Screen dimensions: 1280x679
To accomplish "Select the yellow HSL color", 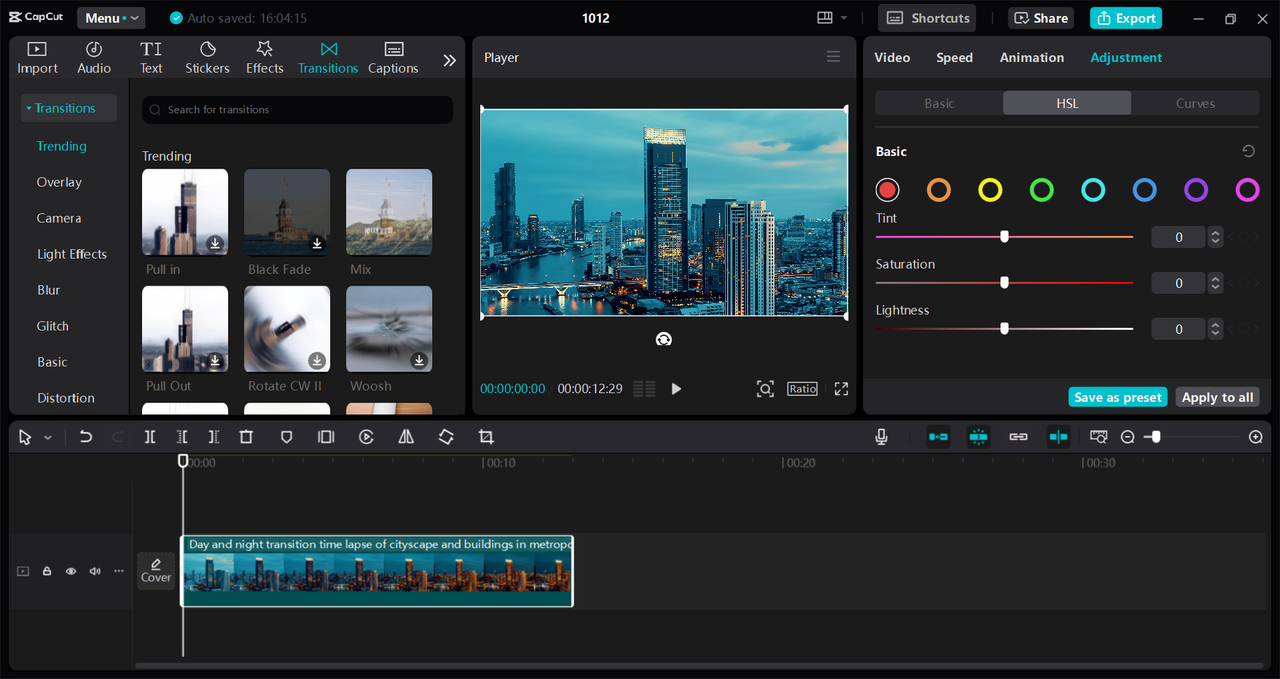I will 990,190.
